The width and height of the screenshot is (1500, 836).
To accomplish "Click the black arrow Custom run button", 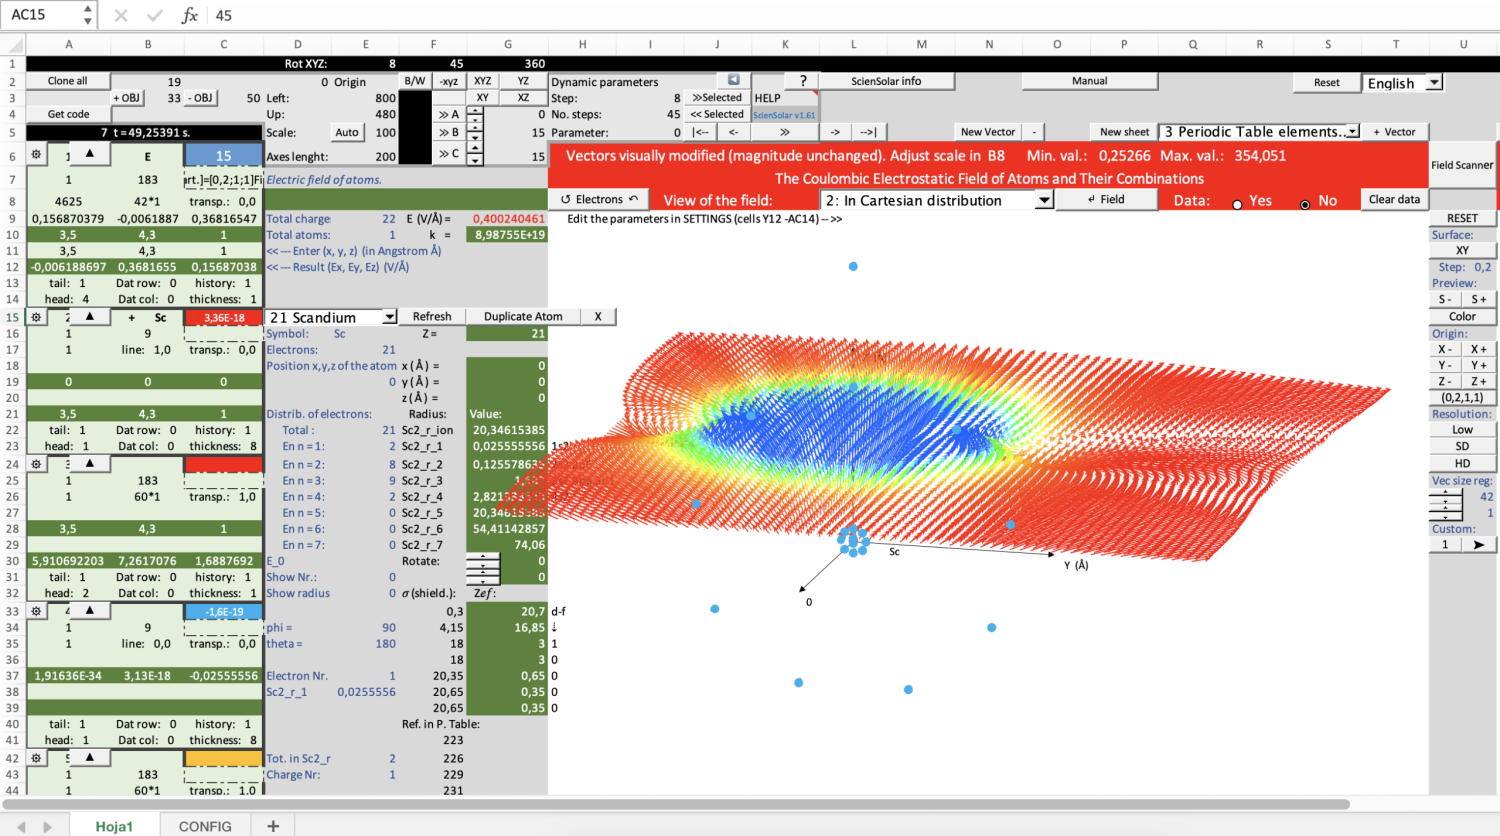I will [1478, 545].
